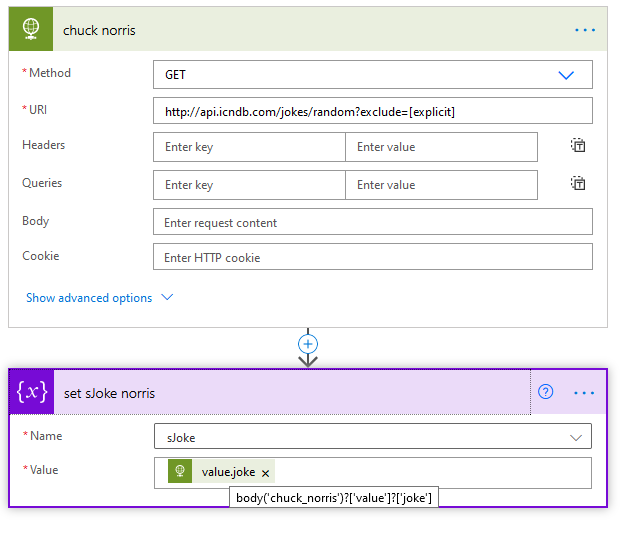Click the Queries value field
This screenshot has width=621, height=537.
click(441, 185)
